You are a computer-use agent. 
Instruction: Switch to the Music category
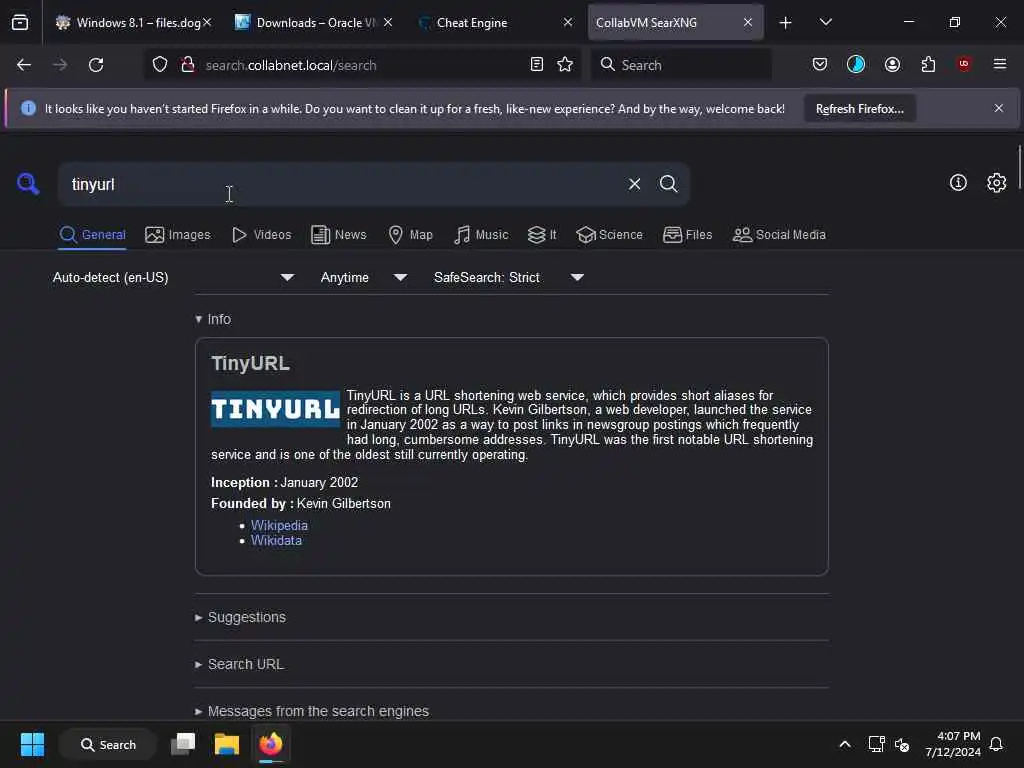pyautogui.click(x=481, y=235)
